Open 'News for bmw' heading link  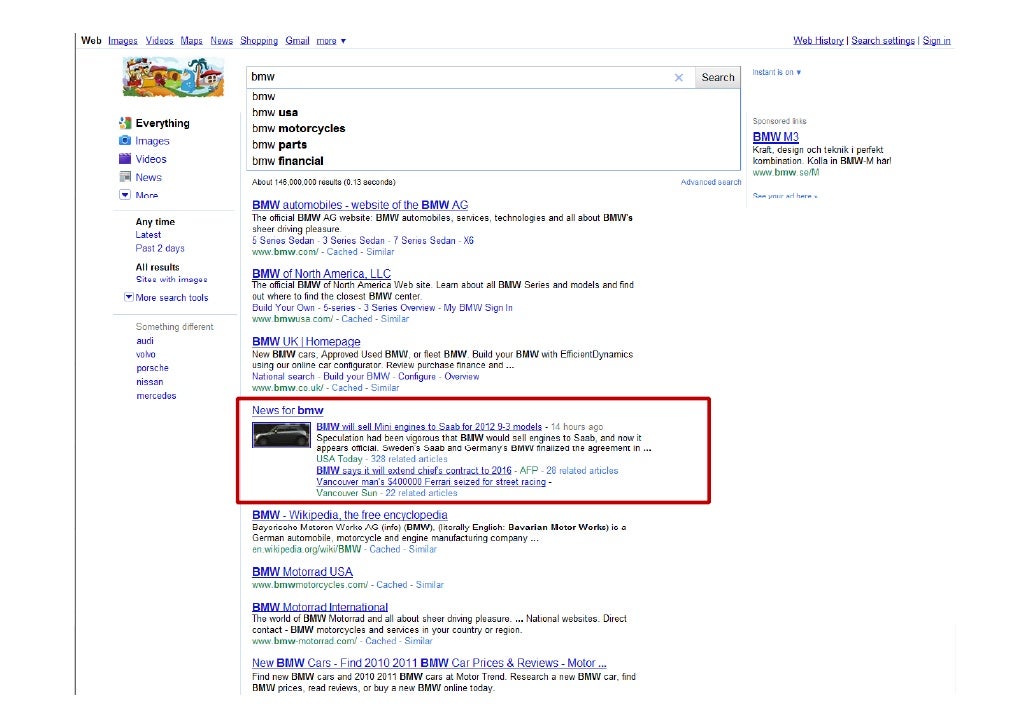(x=288, y=410)
